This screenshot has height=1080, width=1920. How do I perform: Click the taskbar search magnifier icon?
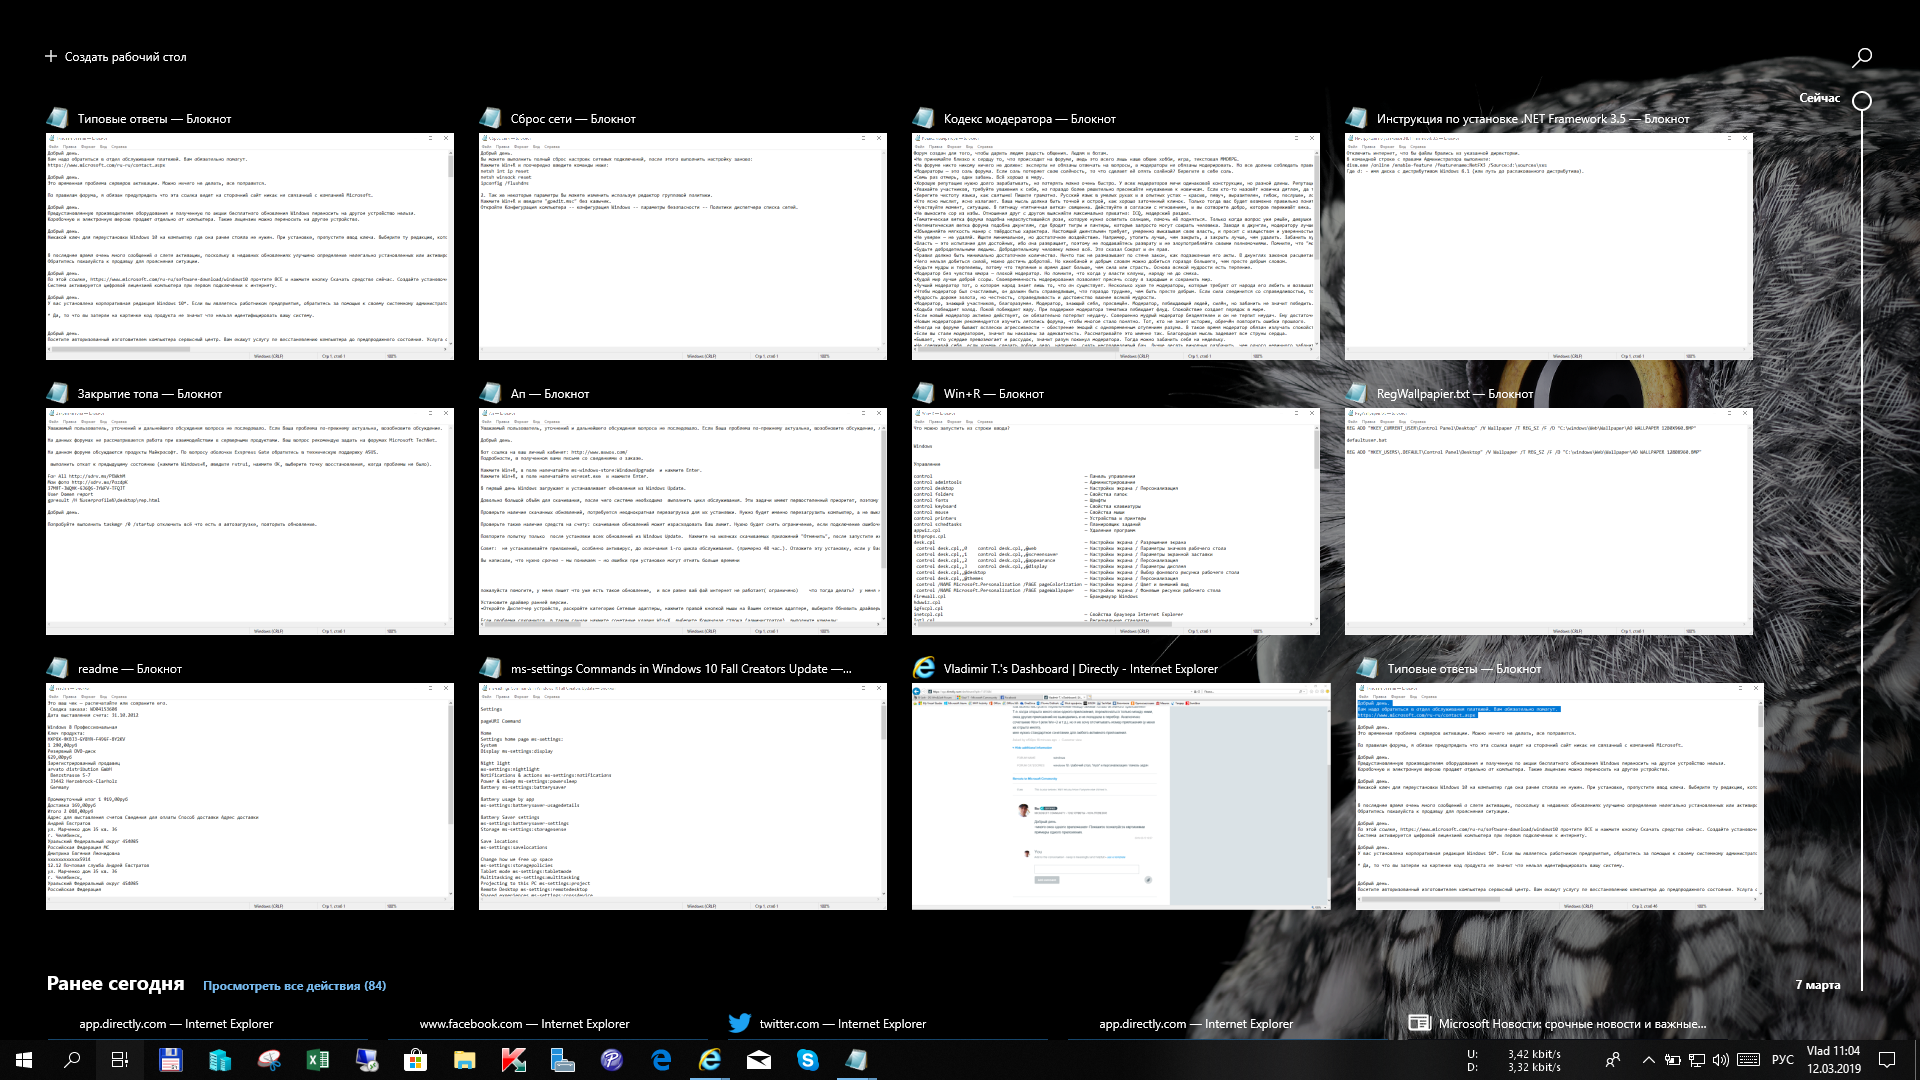point(72,1060)
